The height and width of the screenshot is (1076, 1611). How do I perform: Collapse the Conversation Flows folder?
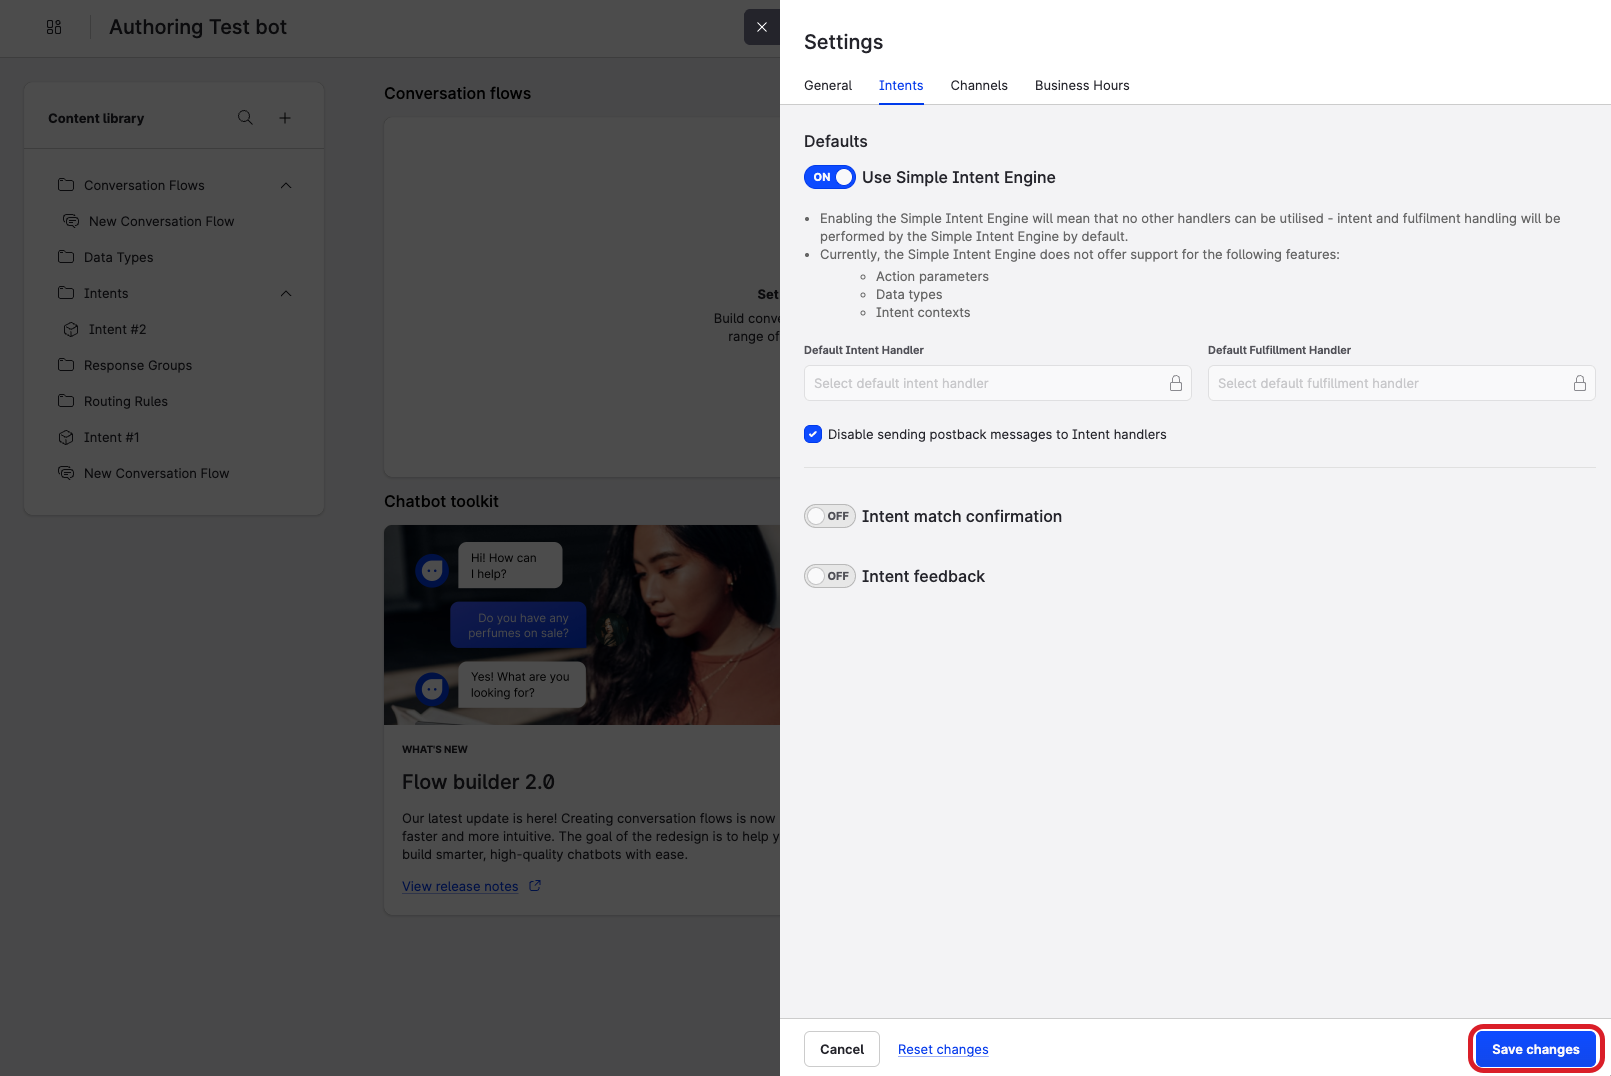click(x=286, y=185)
